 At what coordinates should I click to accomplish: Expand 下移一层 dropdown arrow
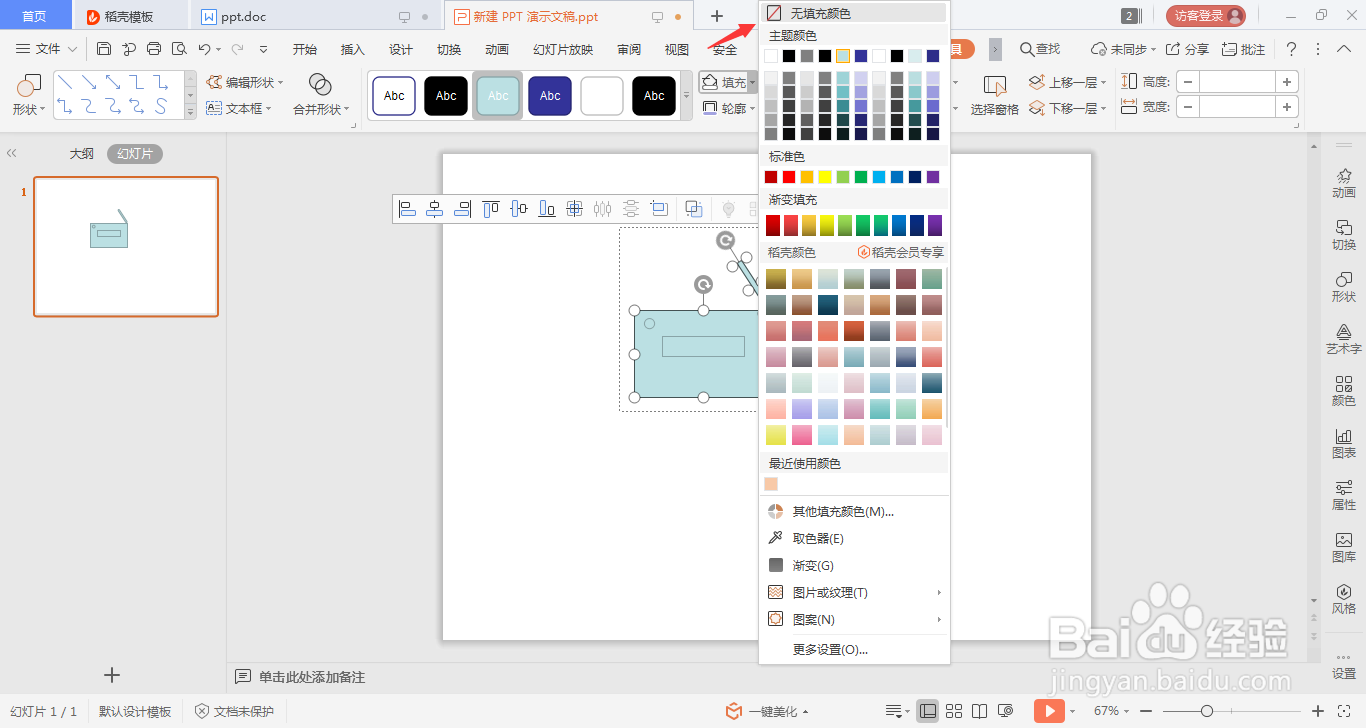click(x=1103, y=108)
